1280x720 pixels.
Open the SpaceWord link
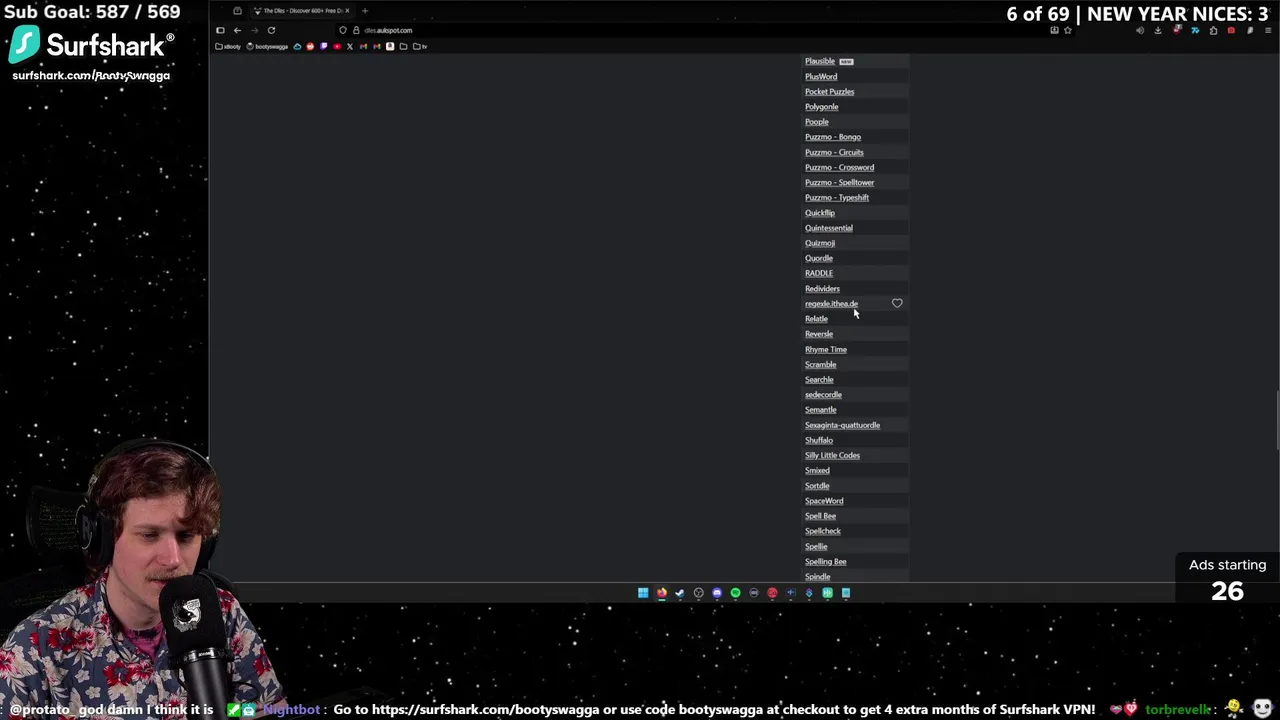[x=824, y=501]
